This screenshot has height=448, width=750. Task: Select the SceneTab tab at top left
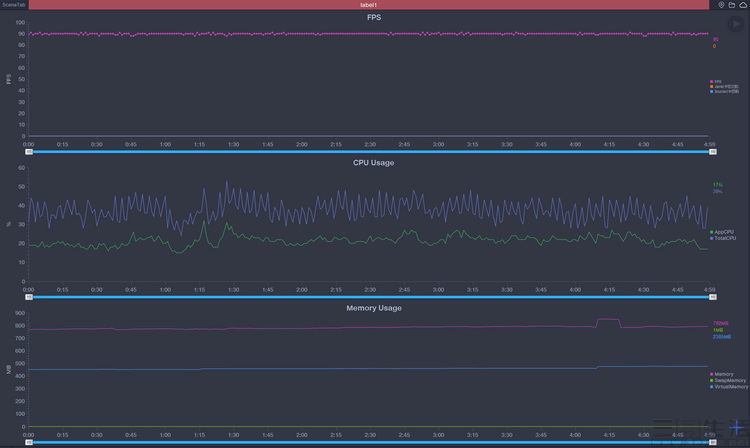[x=14, y=5]
